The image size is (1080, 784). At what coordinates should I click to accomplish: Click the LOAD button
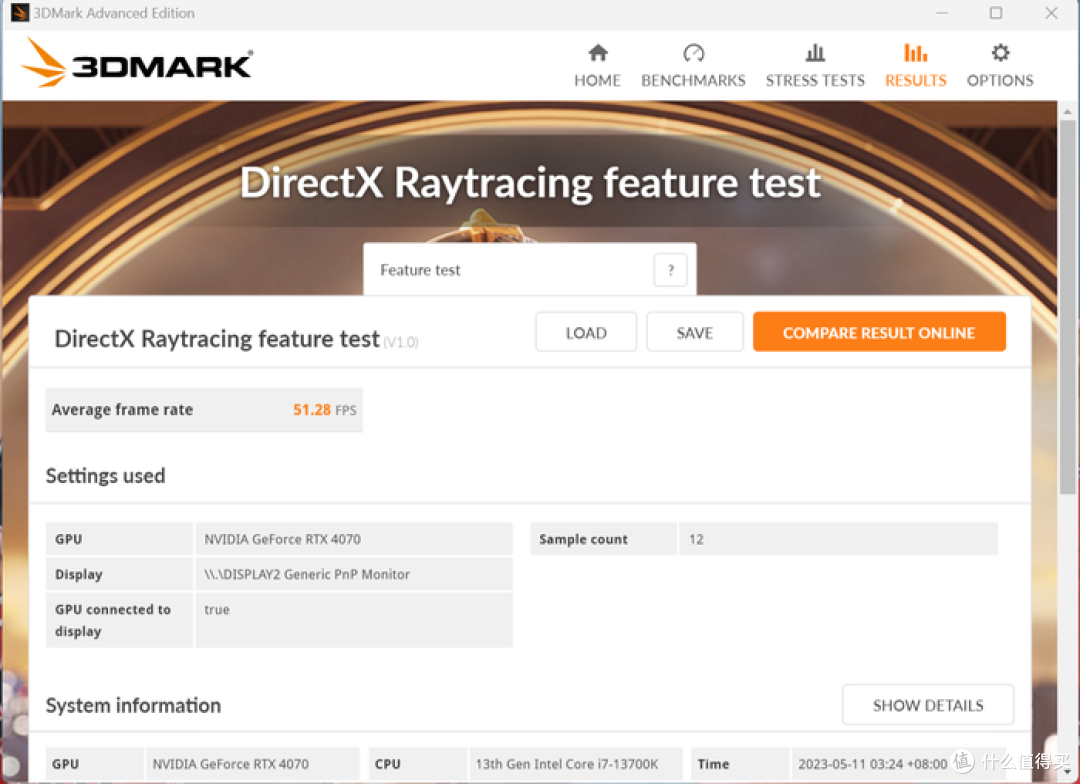tap(586, 332)
